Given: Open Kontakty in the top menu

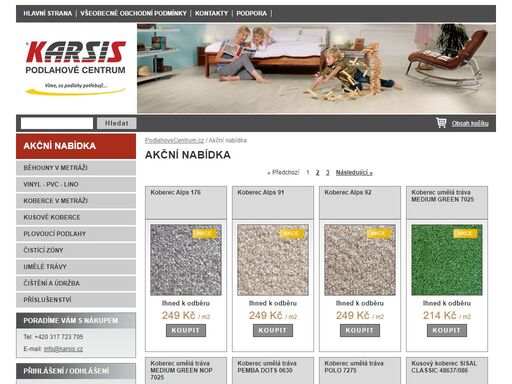Looking at the screenshot, I should tap(211, 14).
